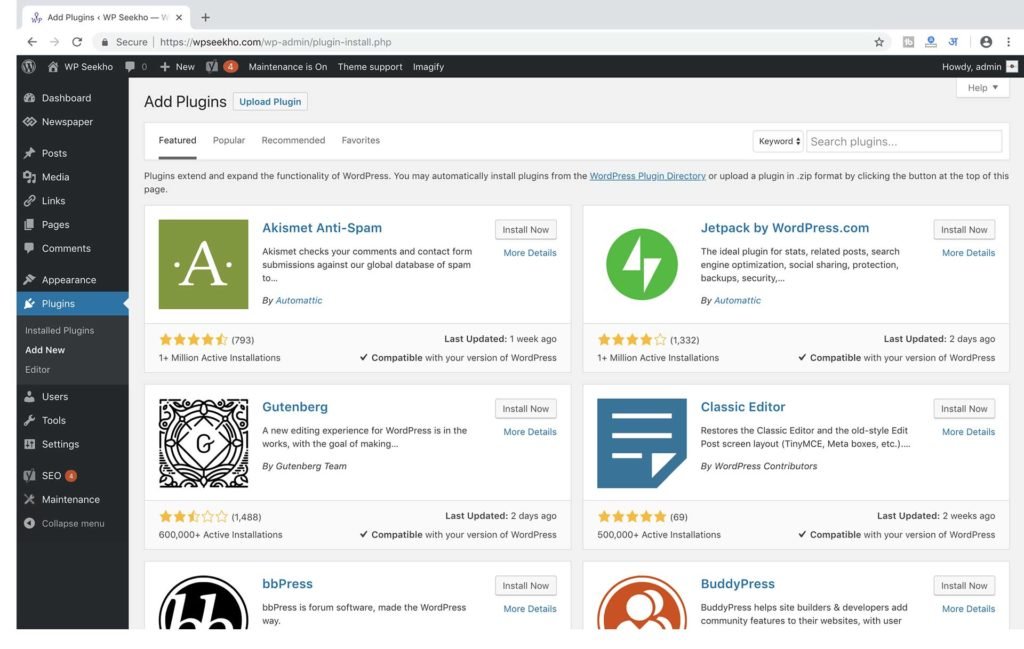The width and height of the screenshot is (1024, 649).
Task: Click the Links chain icon
Action: (x=29, y=200)
